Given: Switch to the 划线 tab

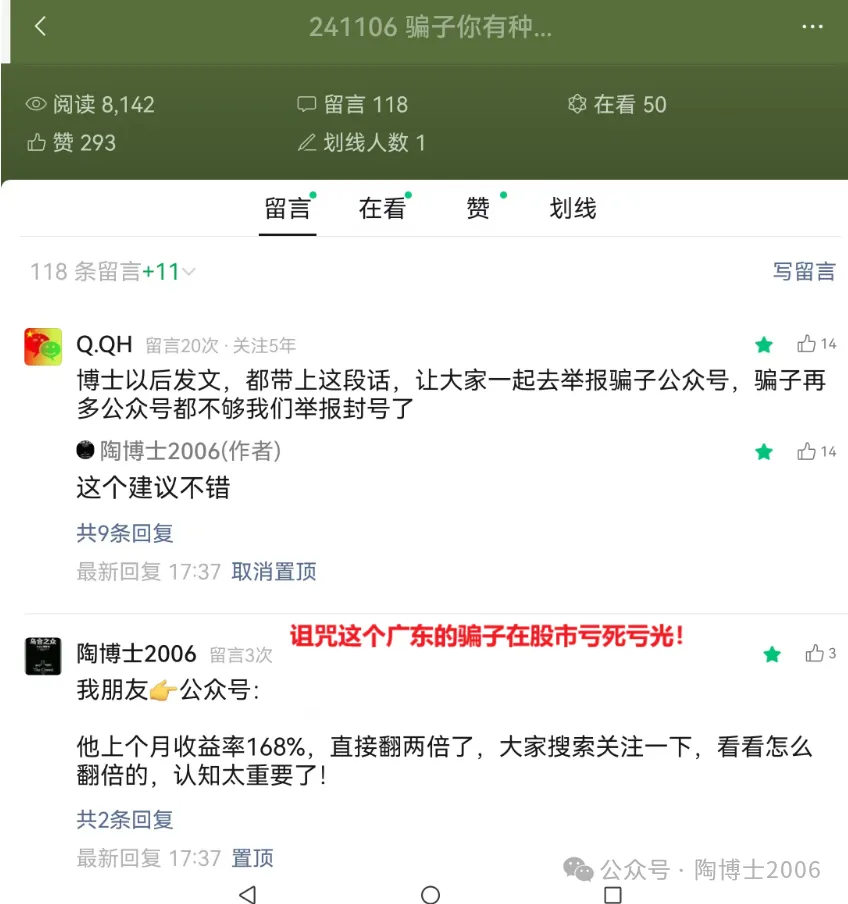Looking at the screenshot, I should (572, 208).
